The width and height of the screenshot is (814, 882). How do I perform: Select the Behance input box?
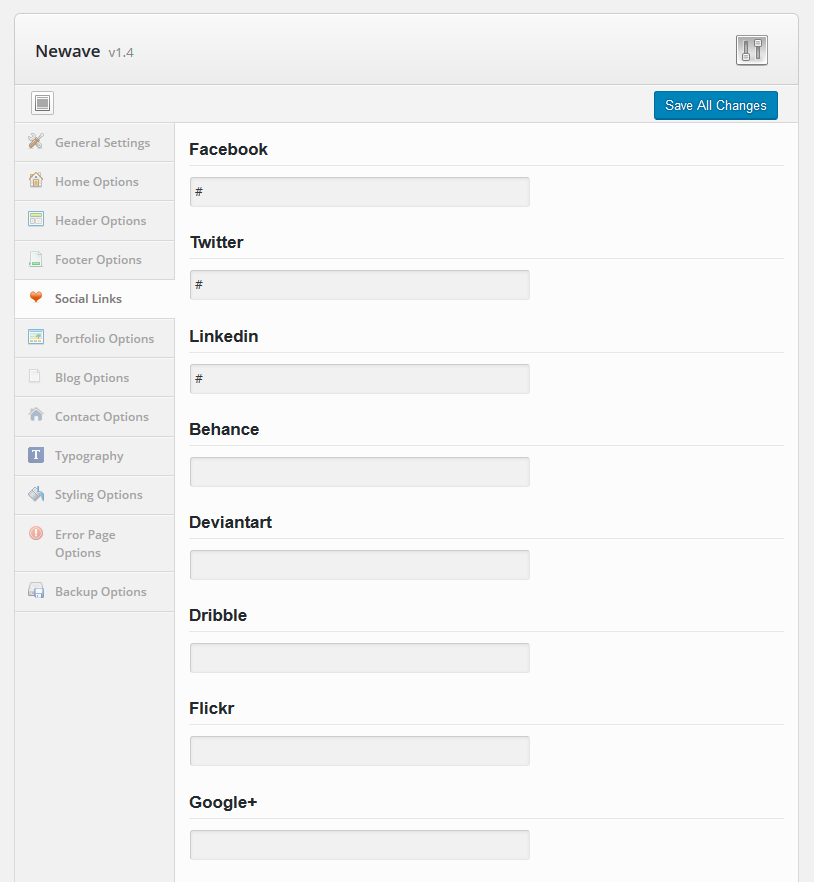click(x=359, y=471)
